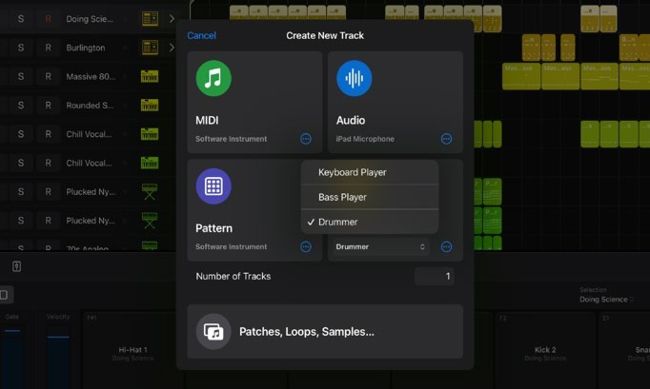The image size is (650, 389).
Task: Expand the Doing Scie... track chevron
Action: (x=172, y=19)
